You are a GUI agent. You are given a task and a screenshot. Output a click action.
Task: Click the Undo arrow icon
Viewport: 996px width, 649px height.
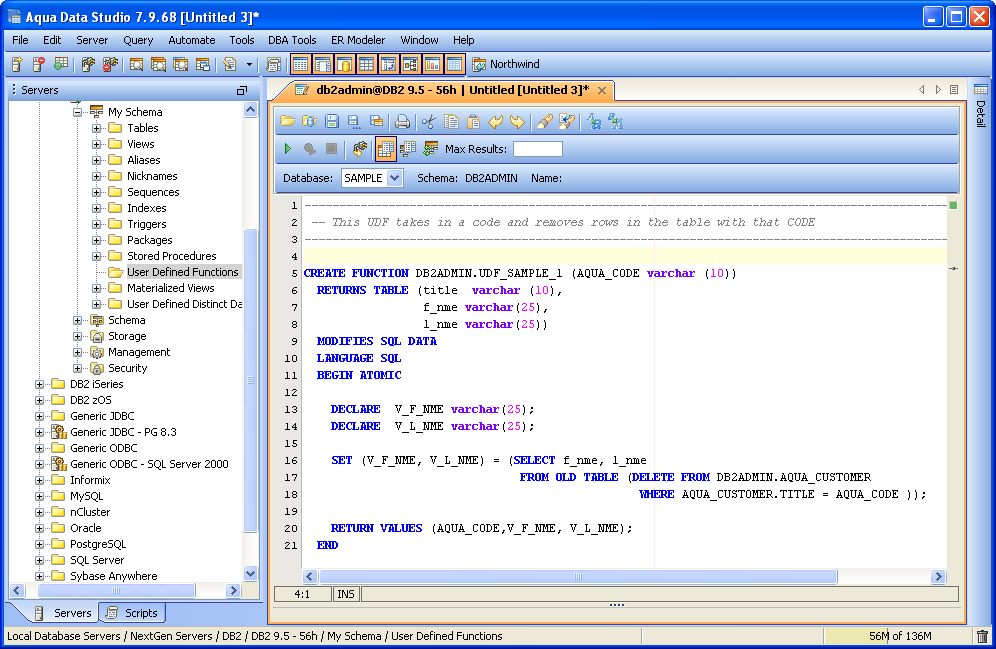[x=495, y=121]
